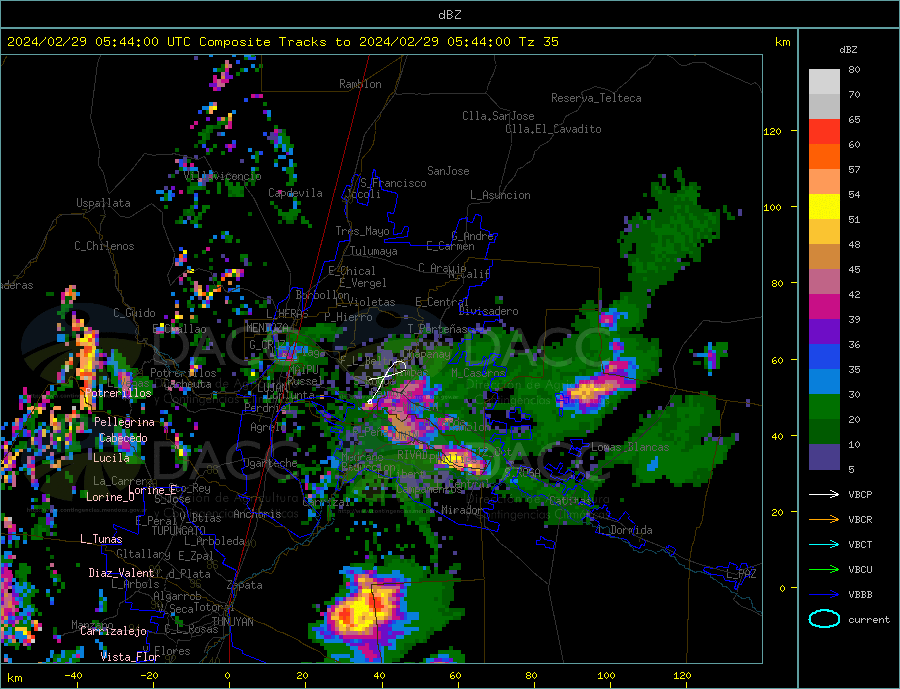Click the 'Ugarteche' place label
This screenshot has width=900, height=689.
click(x=270, y=463)
